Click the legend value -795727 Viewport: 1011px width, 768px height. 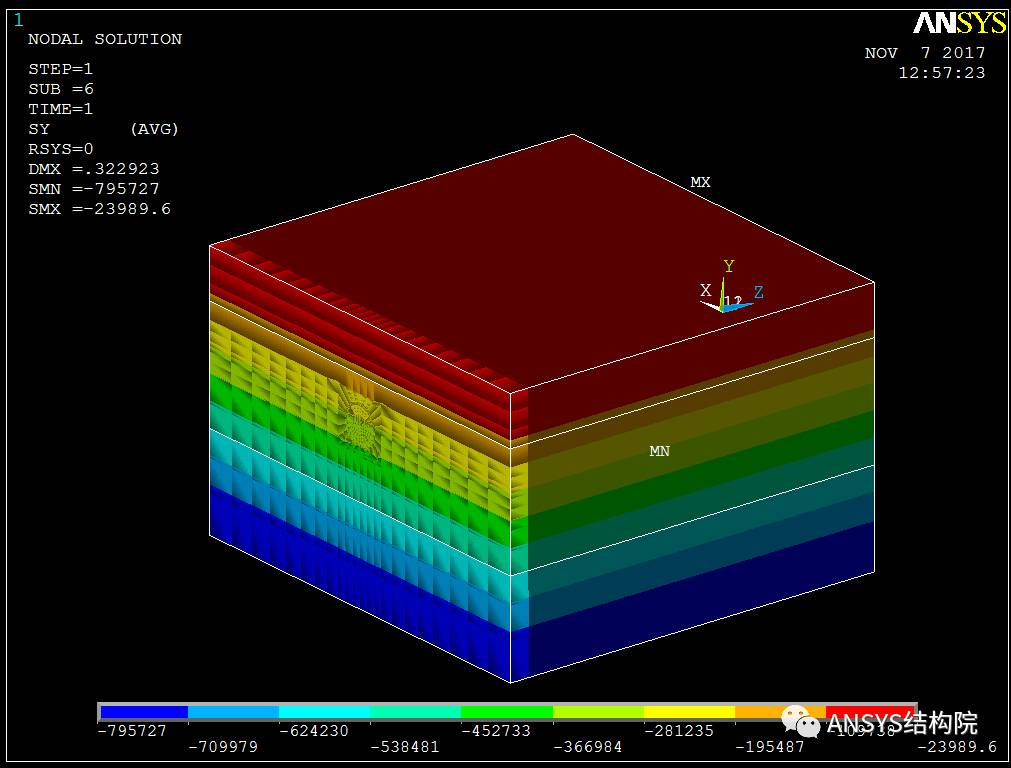(x=132, y=731)
